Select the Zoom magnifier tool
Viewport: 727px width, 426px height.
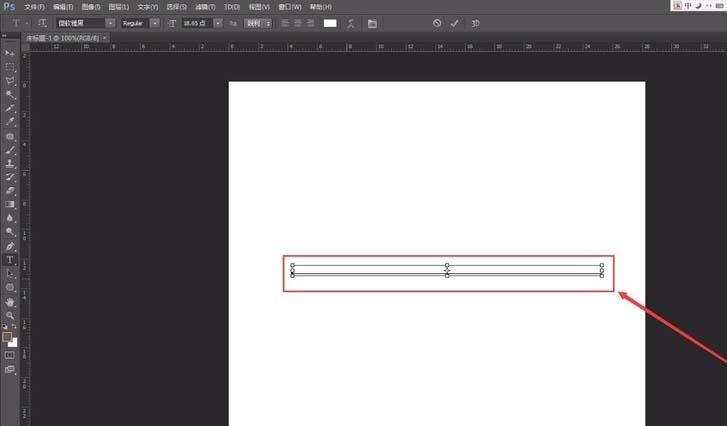10,314
